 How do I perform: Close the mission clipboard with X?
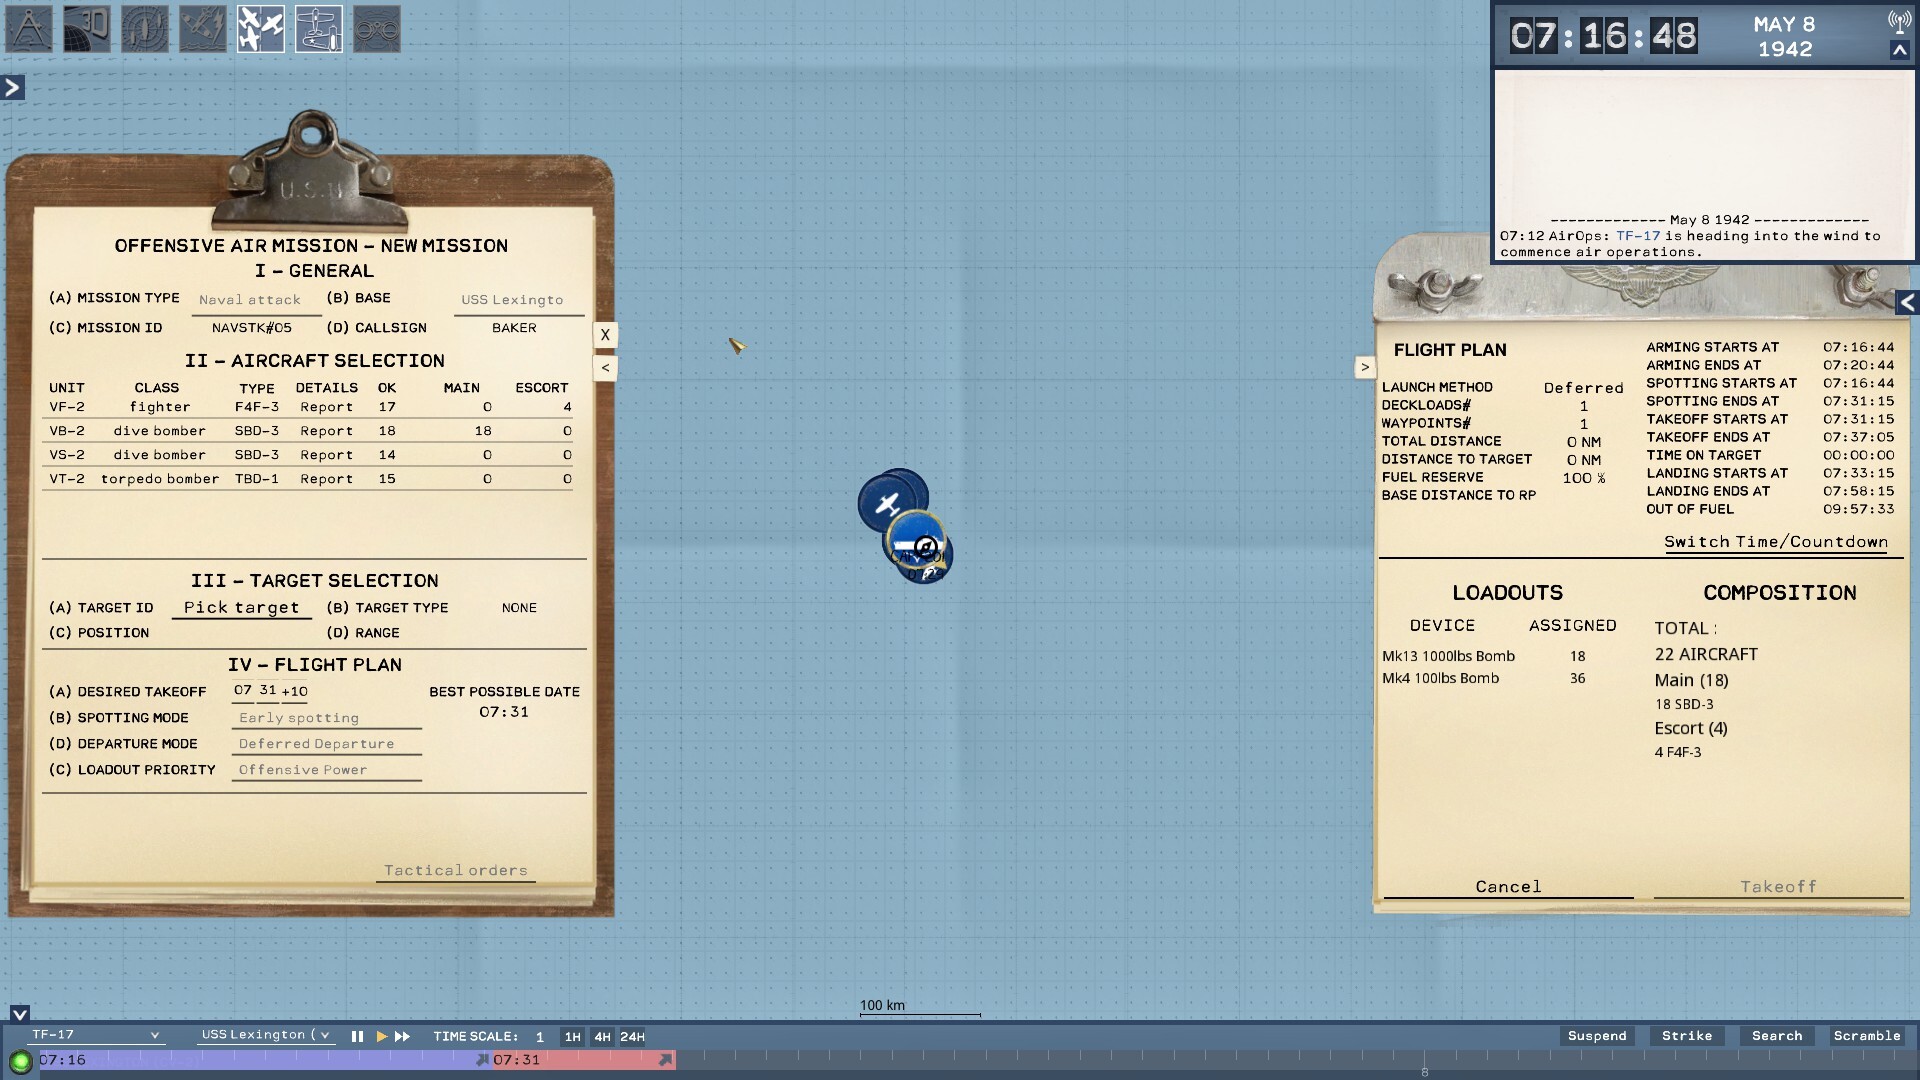click(x=605, y=335)
